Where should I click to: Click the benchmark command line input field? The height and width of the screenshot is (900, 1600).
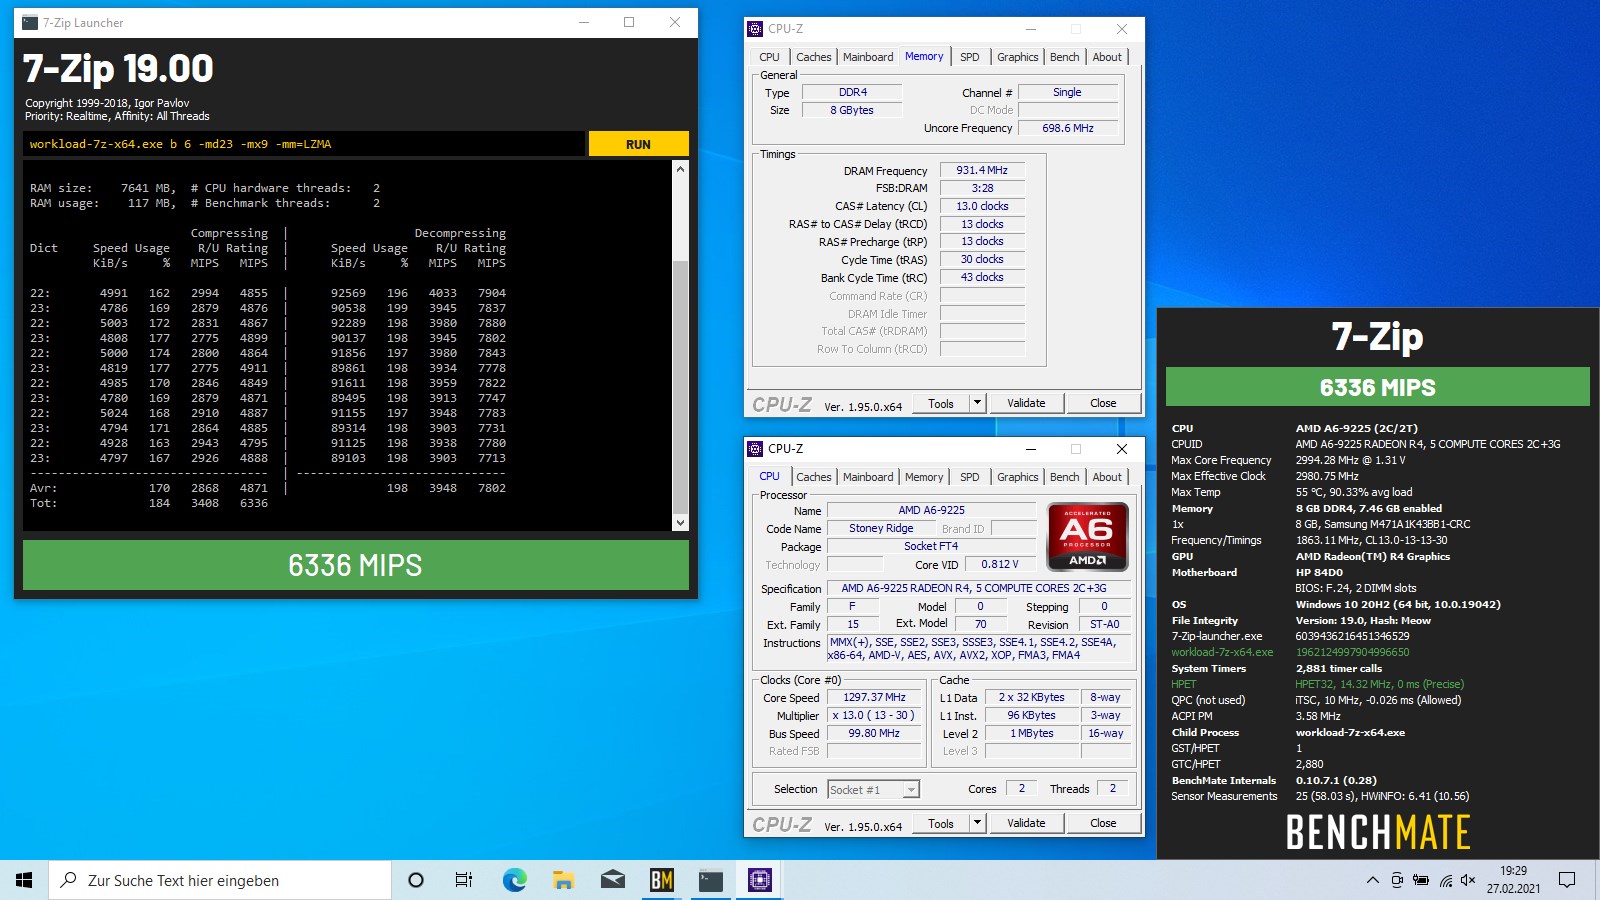(304, 144)
